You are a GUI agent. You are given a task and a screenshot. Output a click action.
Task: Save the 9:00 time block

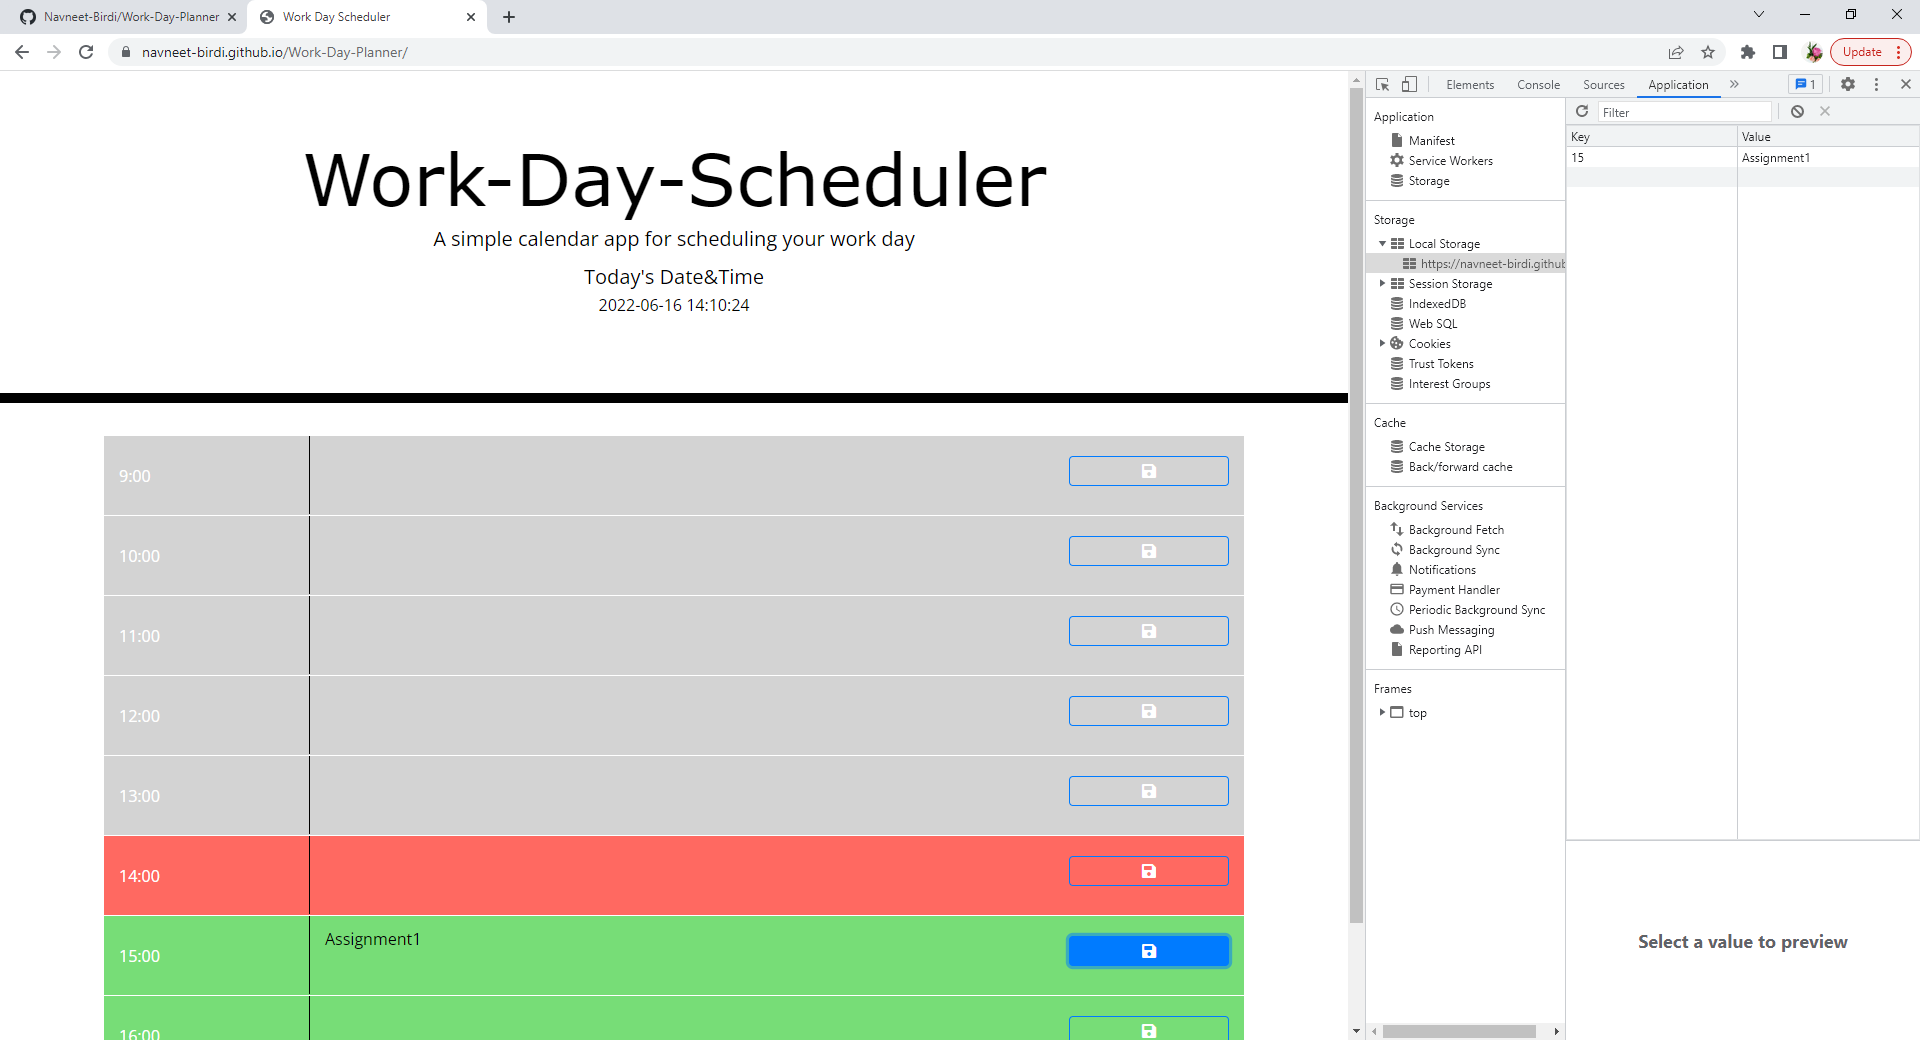[1148, 471]
